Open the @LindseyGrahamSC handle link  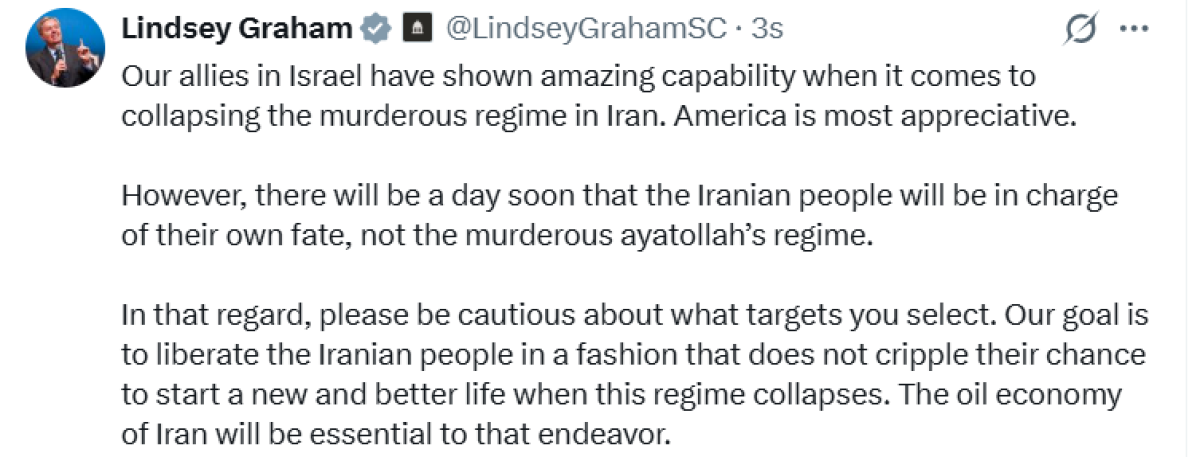coord(584,30)
